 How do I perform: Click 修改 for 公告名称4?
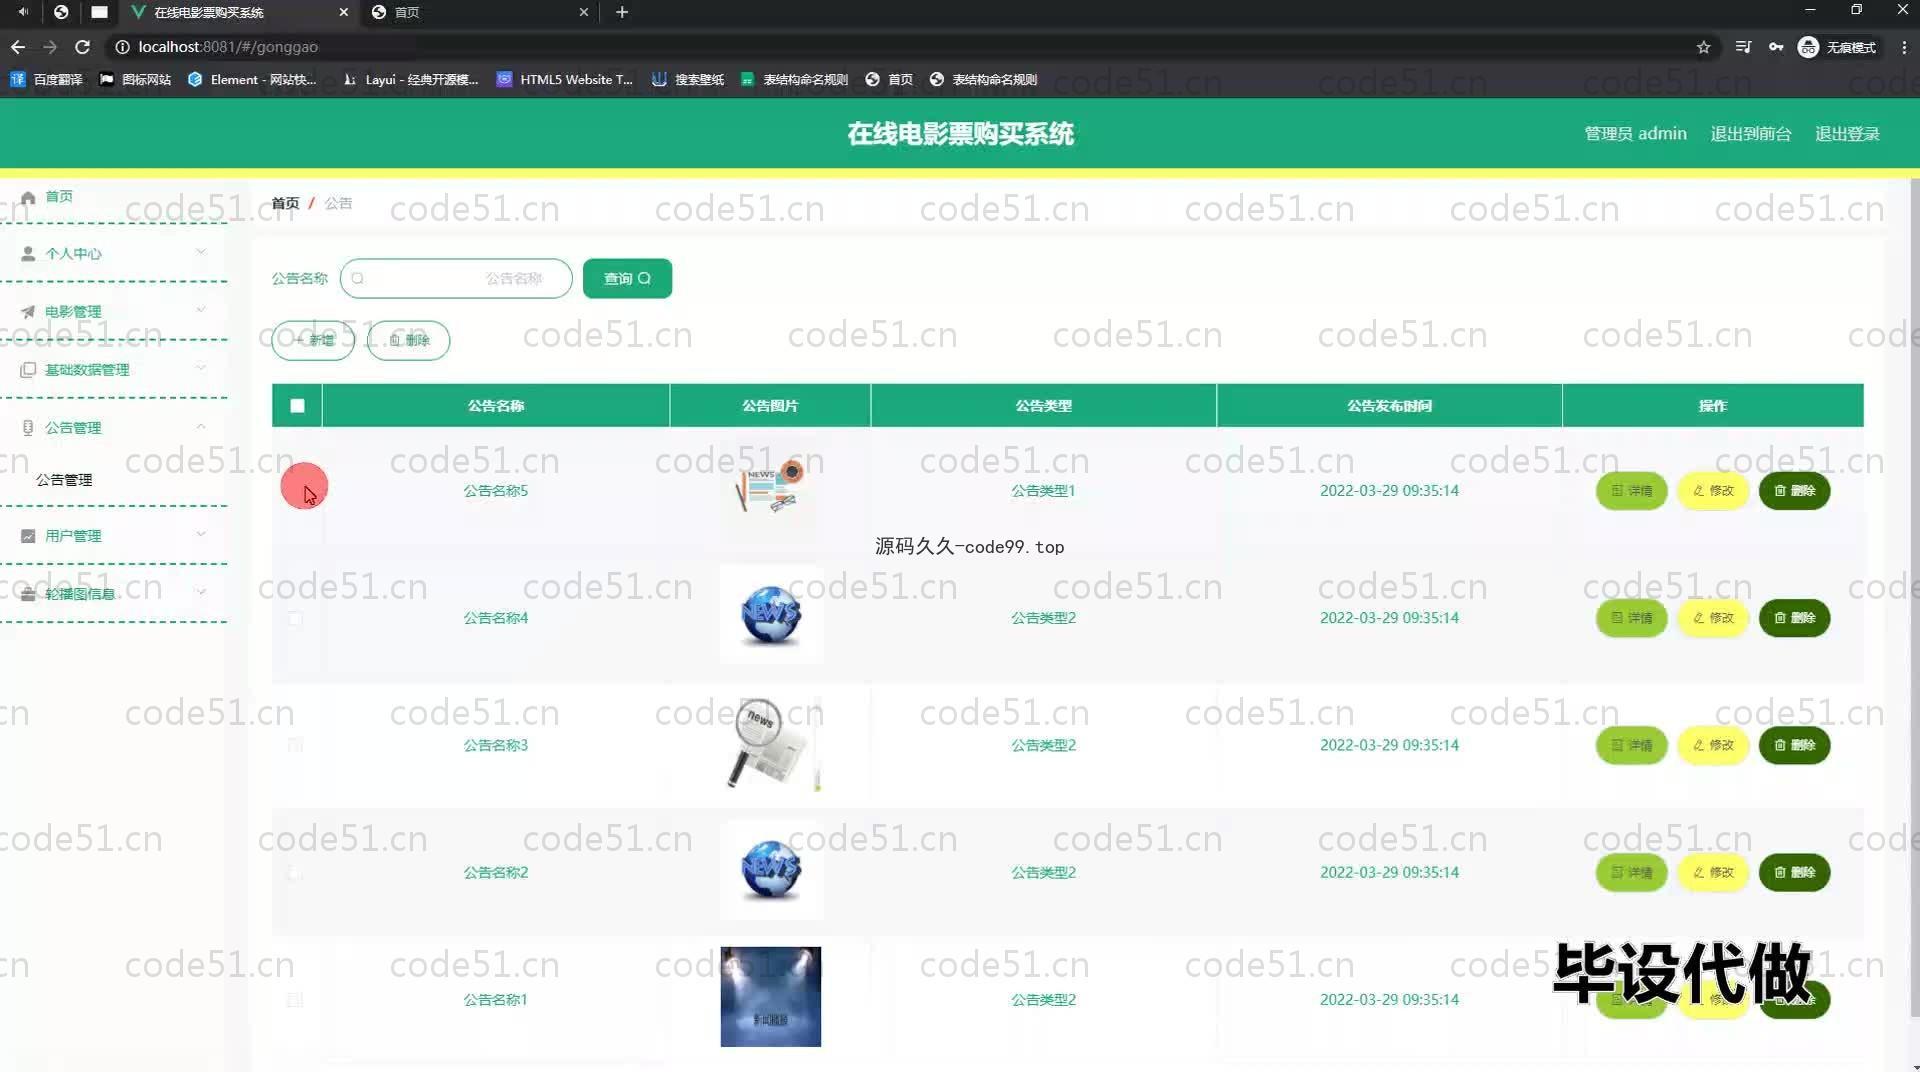[x=1713, y=618]
